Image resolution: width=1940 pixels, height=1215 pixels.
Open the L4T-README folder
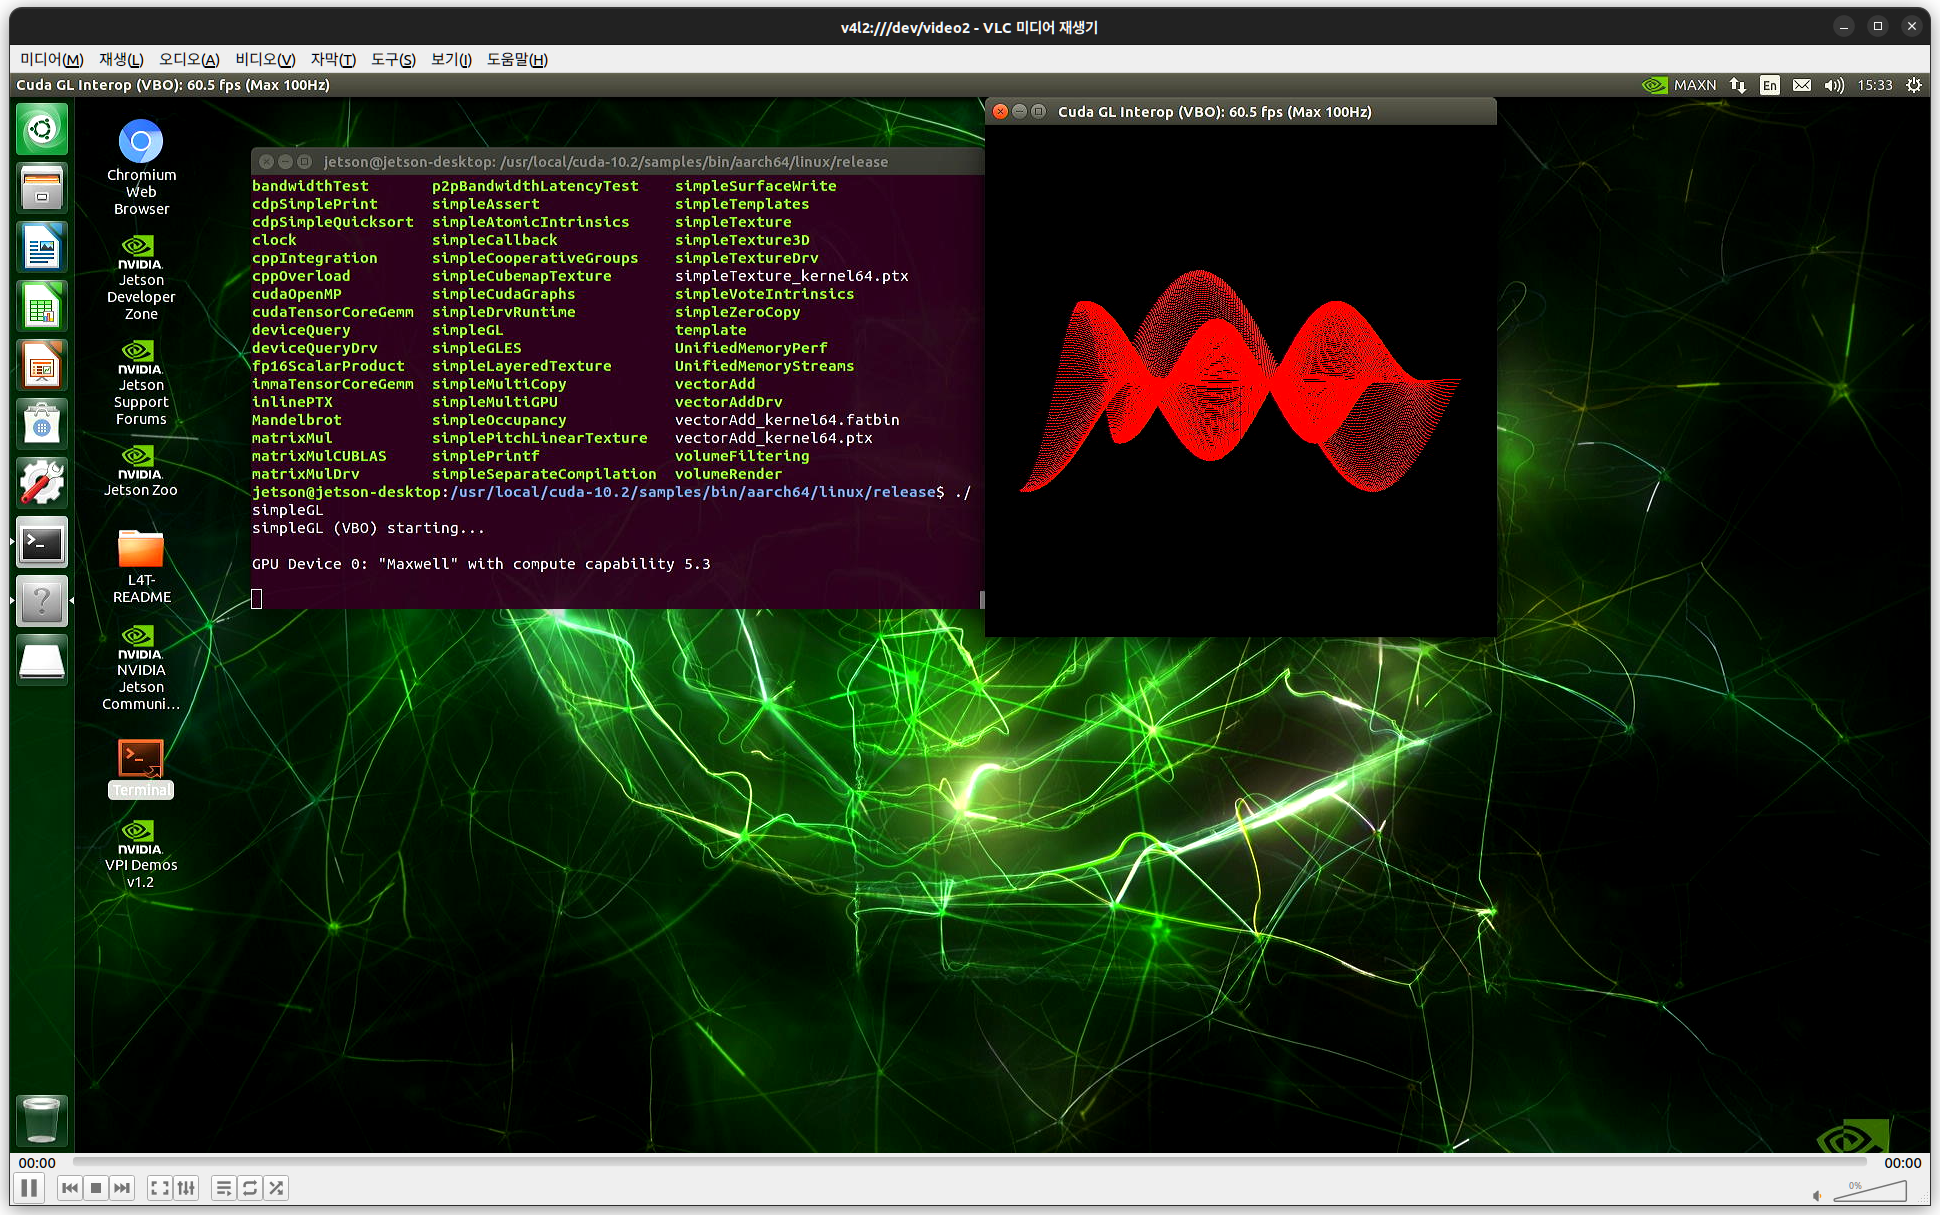tap(141, 567)
